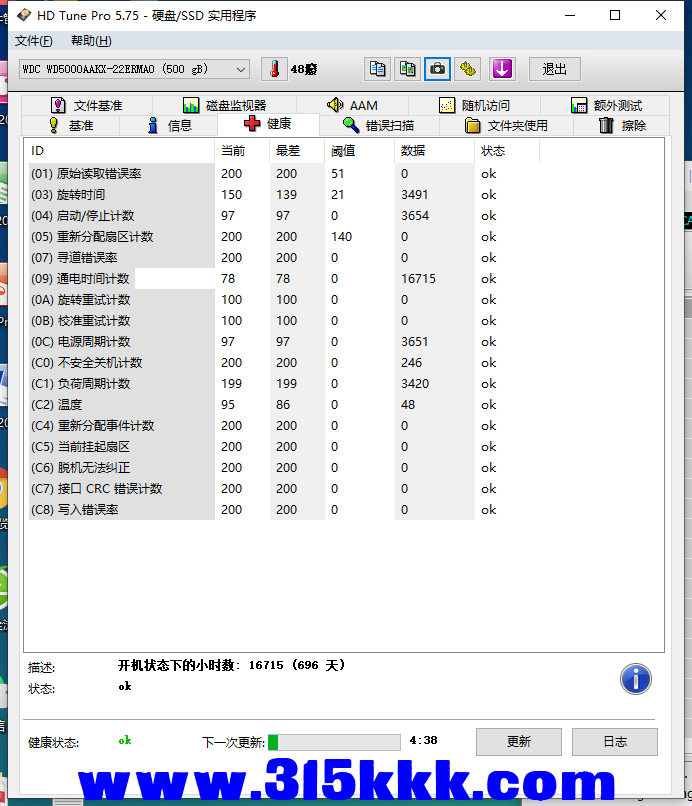Select the (09) 通电时间计数 row
692x806 pixels.
coord(120,279)
